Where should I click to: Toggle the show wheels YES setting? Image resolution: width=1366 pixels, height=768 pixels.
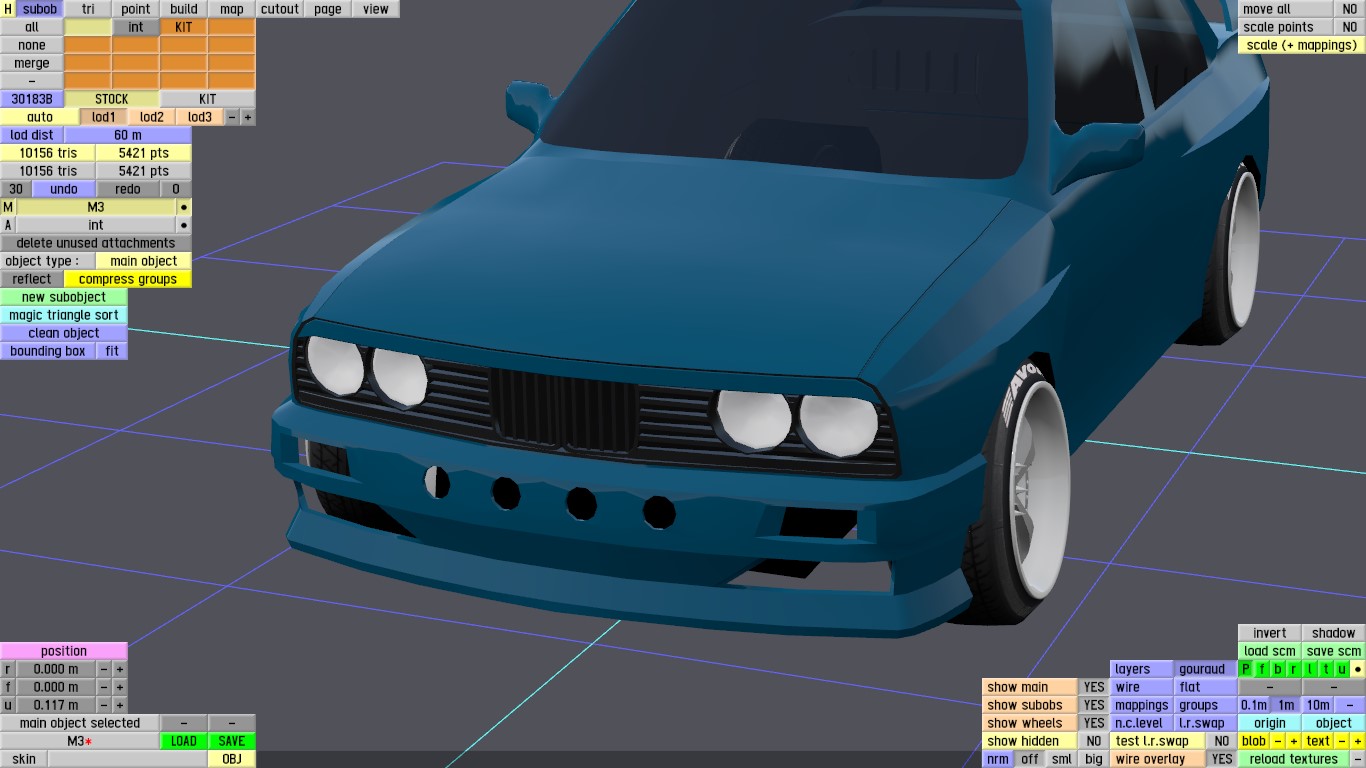[x=1094, y=723]
